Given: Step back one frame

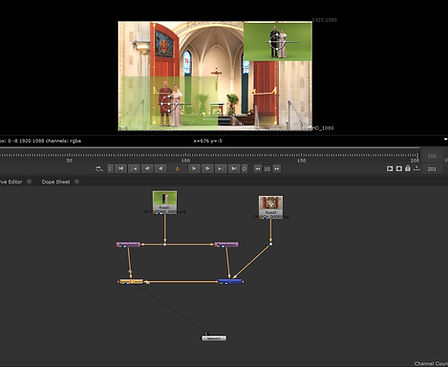Looking at the screenshot, I should (147, 169).
